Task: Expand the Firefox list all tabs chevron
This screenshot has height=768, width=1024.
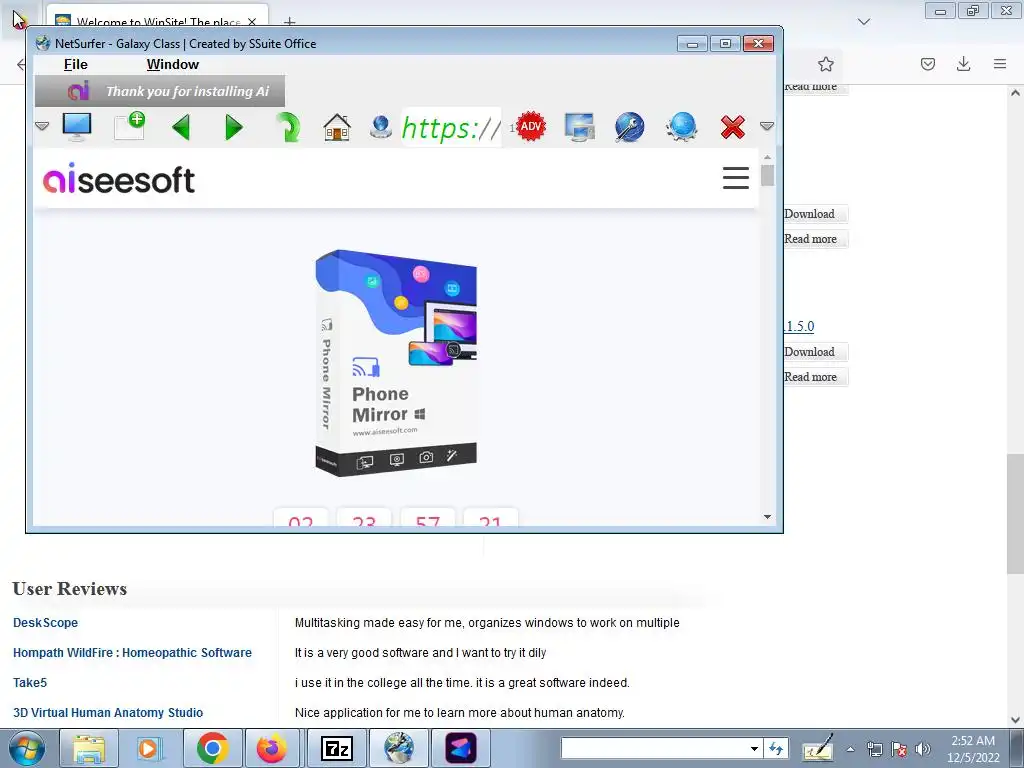Action: tap(864, 22)
